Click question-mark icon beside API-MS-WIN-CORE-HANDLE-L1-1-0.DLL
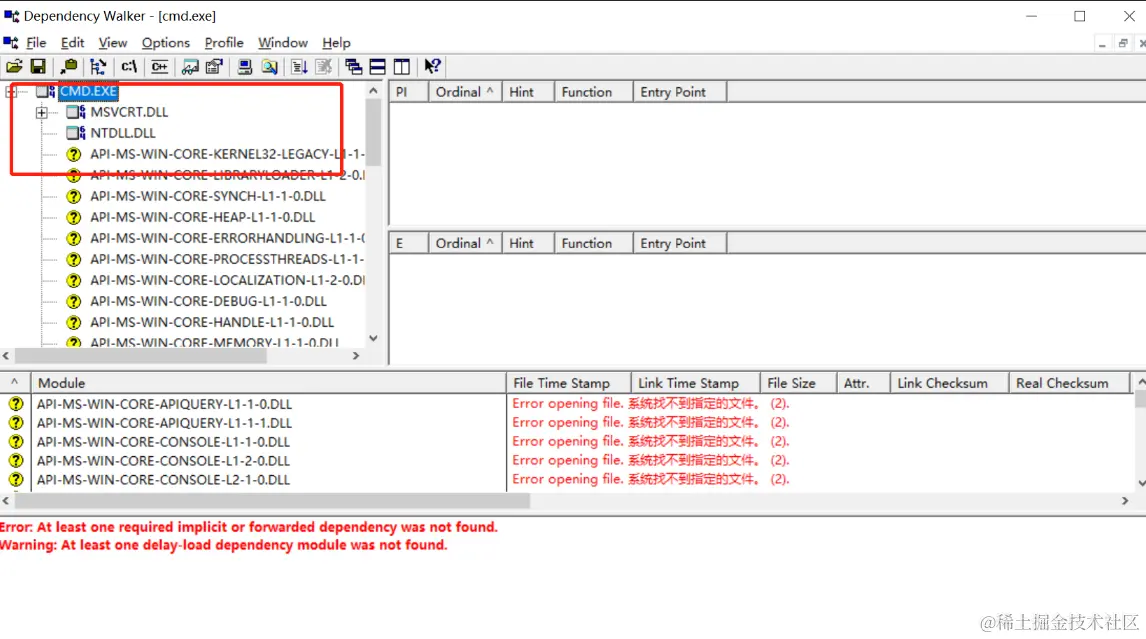 (x=74, y=322)
